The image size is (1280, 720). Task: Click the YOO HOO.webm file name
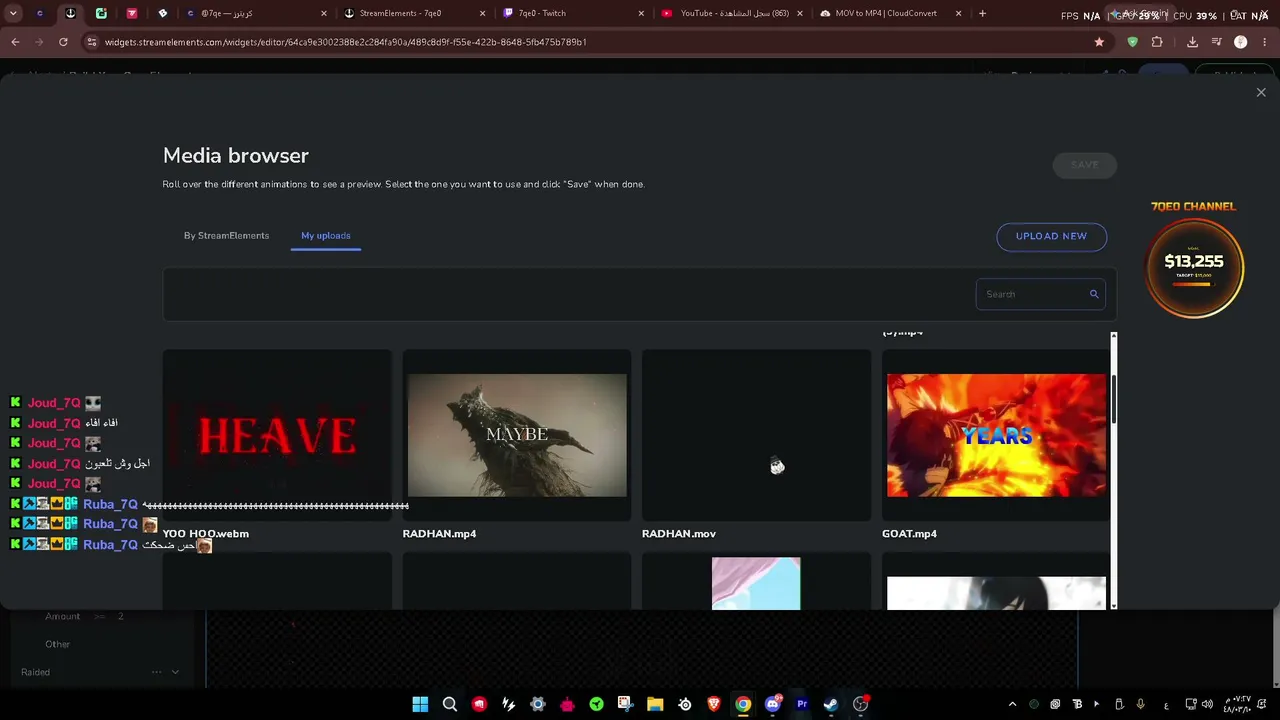pos(206,534)
